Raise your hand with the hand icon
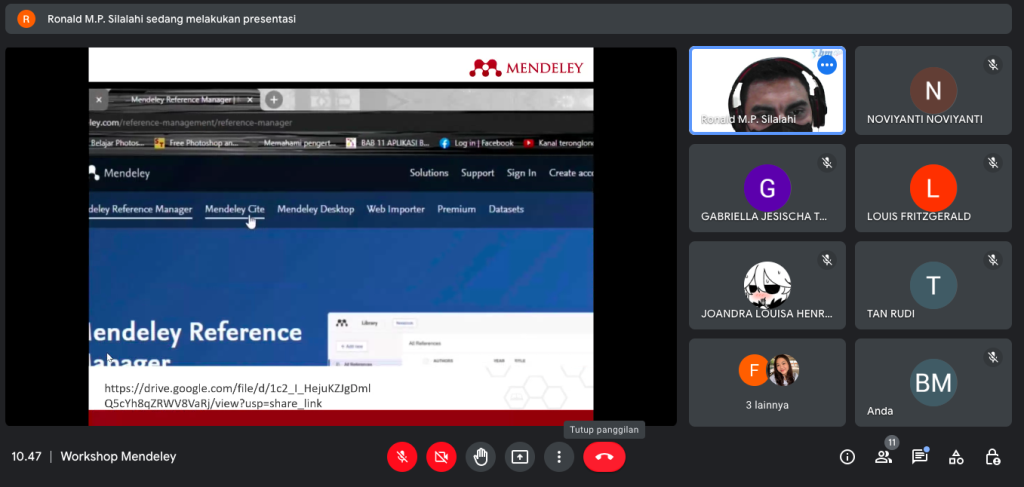The width and height of the screenshot is (1024, 487). [481, 457]
